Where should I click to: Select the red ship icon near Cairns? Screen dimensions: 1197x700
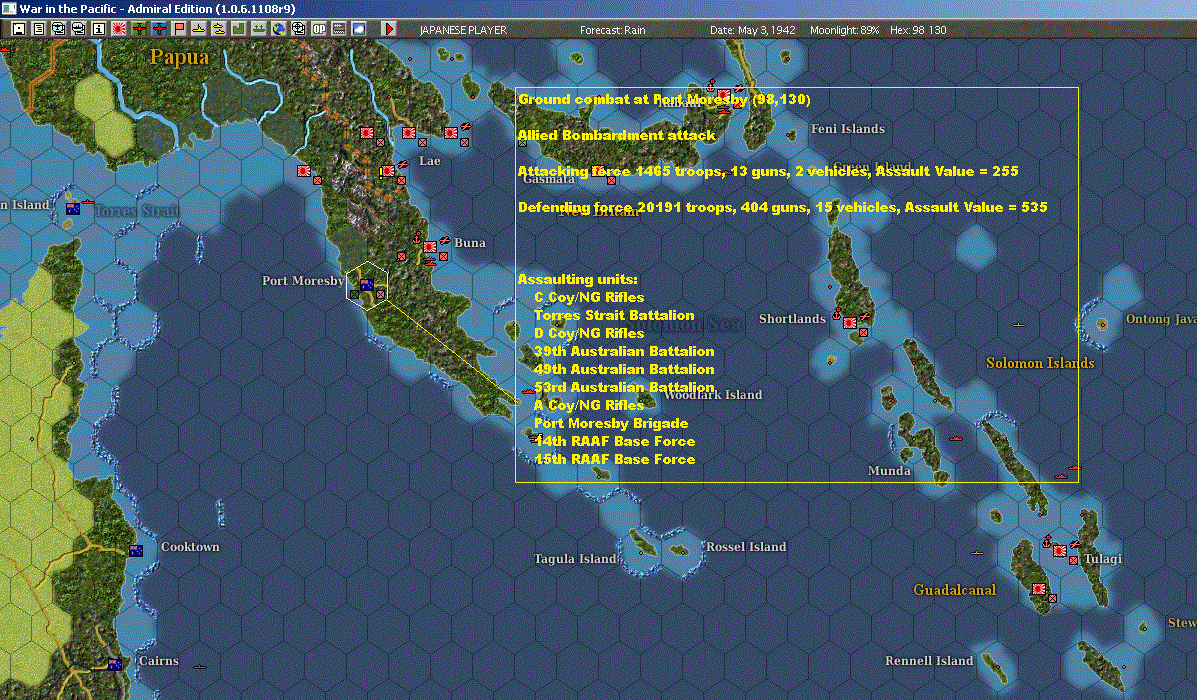coord(200,666)
